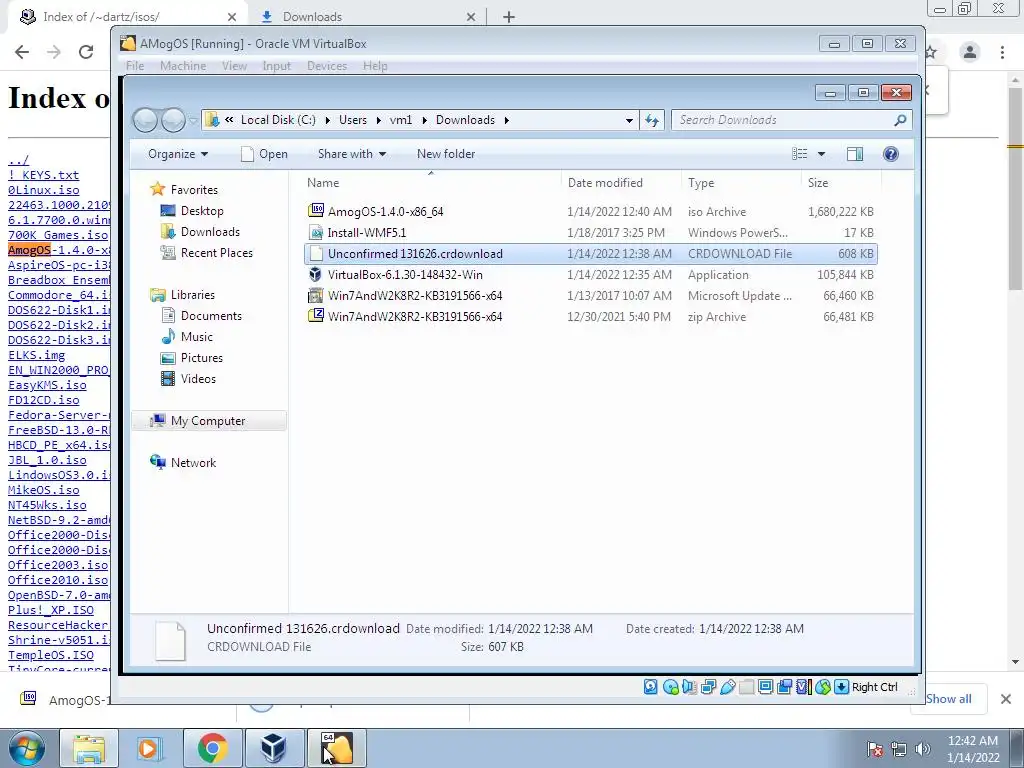The height and width of the screenshot is (768, 1024).
Task: Click VirtualBox audio status icon
Action: click(689, 686)
